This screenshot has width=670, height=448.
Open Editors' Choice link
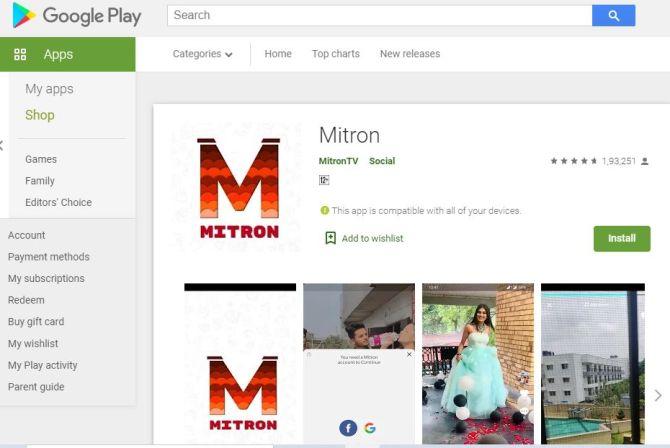[59, 202]
